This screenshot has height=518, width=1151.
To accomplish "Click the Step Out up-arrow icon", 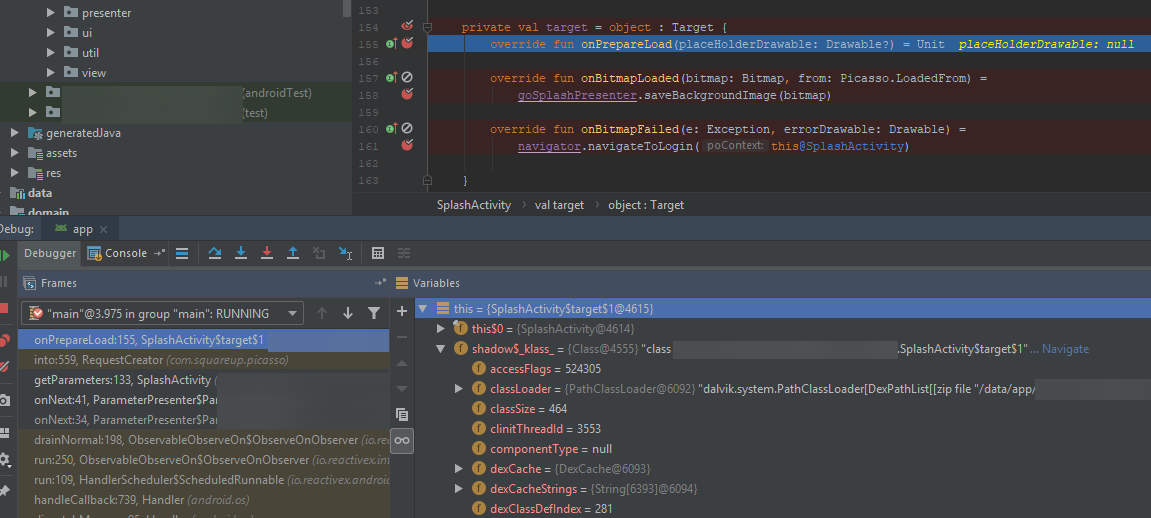I will tap(293, 253).
